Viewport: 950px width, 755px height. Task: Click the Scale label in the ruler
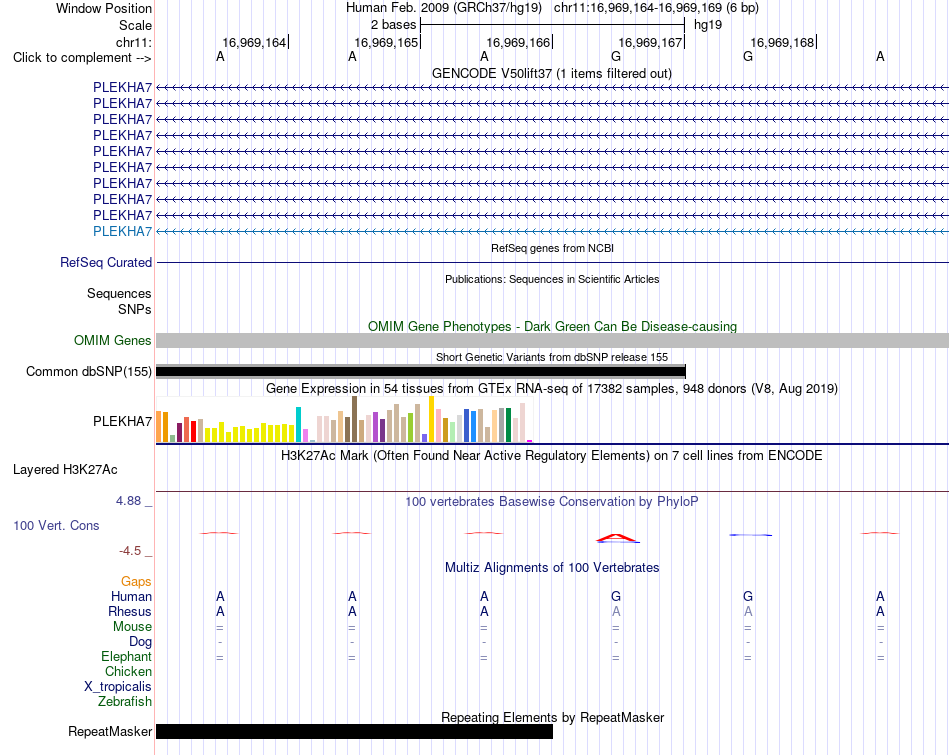pyautogui.click(x=135, y=25)
